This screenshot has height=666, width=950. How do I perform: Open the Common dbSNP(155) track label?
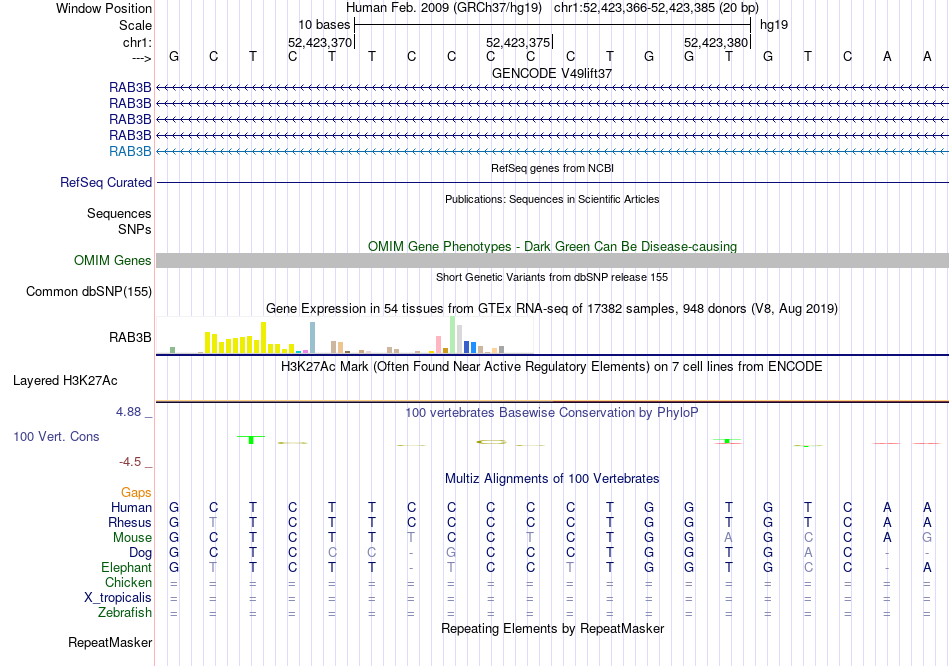(x=88, y=291)
